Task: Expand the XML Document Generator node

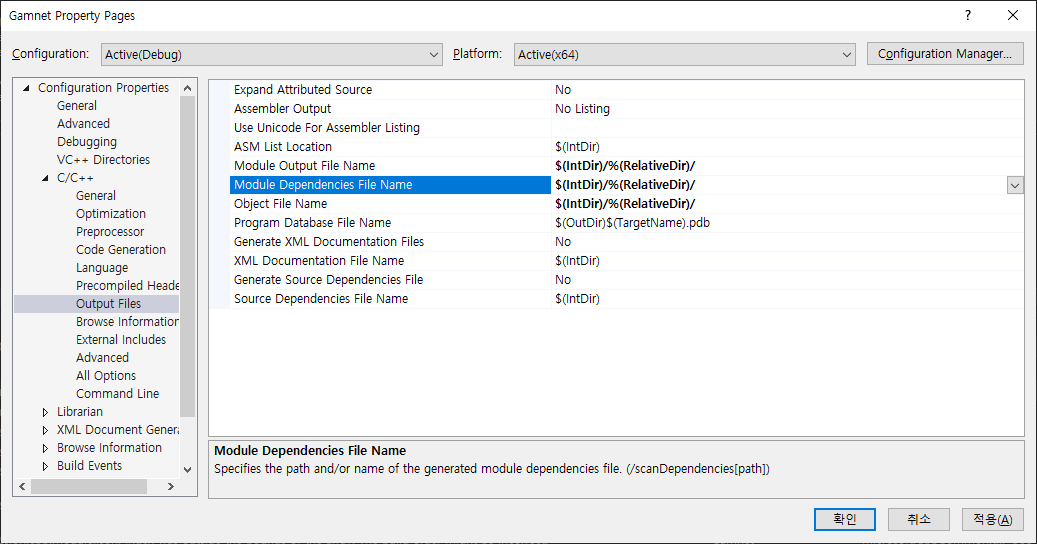Action: coord(45,430)
